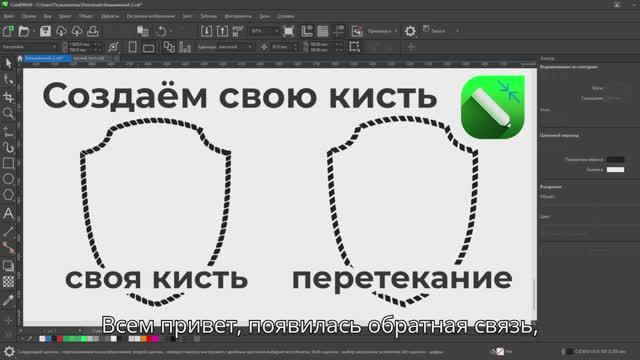The height and width of the screenshot is (360, 640).
Task: Open the page size preset dropdown
Action: click(29, 47)
